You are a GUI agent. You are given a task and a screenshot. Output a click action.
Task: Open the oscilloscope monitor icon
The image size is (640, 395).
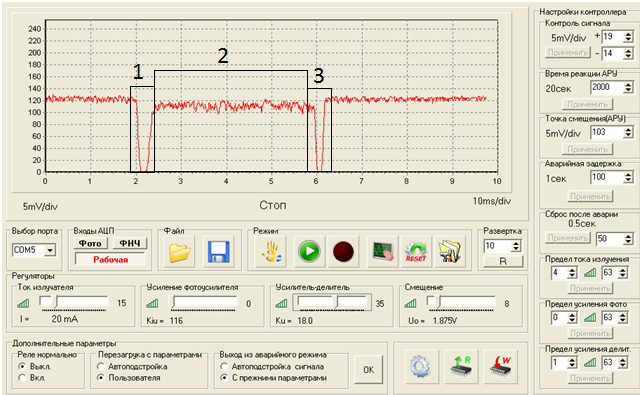383,252
